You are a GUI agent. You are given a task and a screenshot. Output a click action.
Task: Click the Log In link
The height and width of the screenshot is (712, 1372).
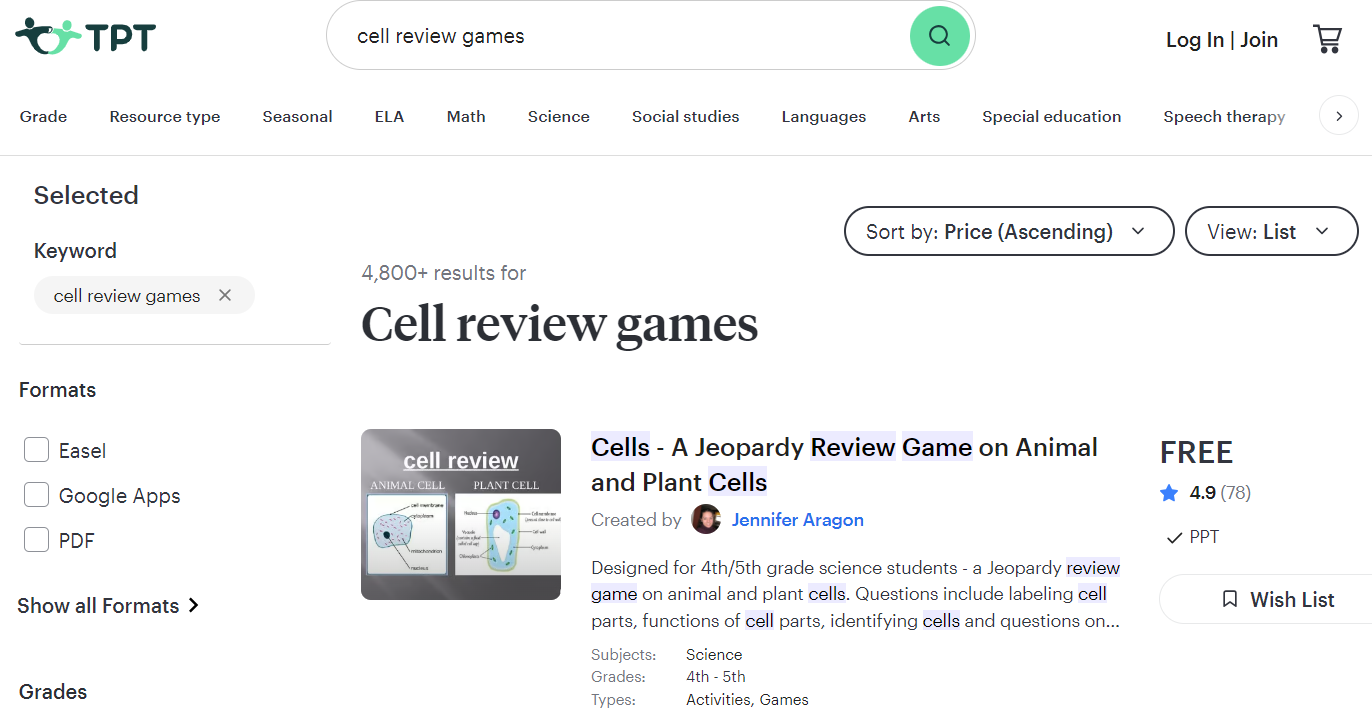click(x=1194, y=39)
